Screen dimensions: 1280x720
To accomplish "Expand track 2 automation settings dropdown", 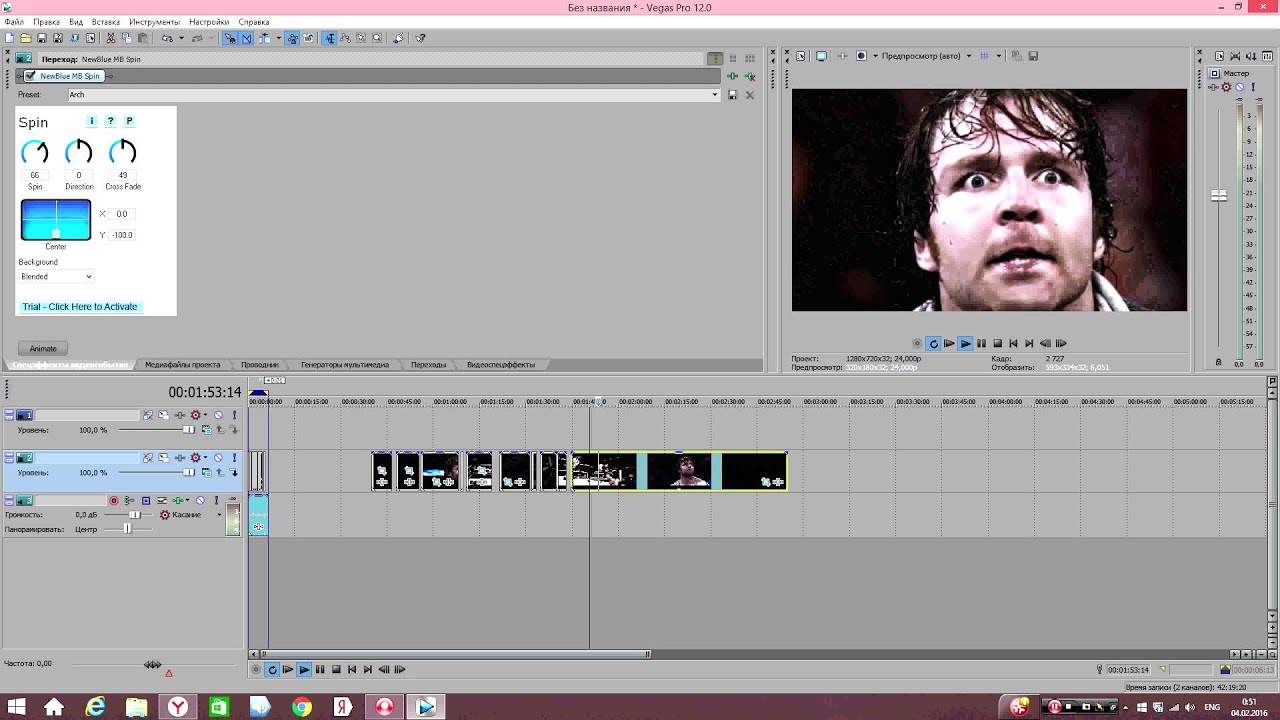I will coord(205,458).
